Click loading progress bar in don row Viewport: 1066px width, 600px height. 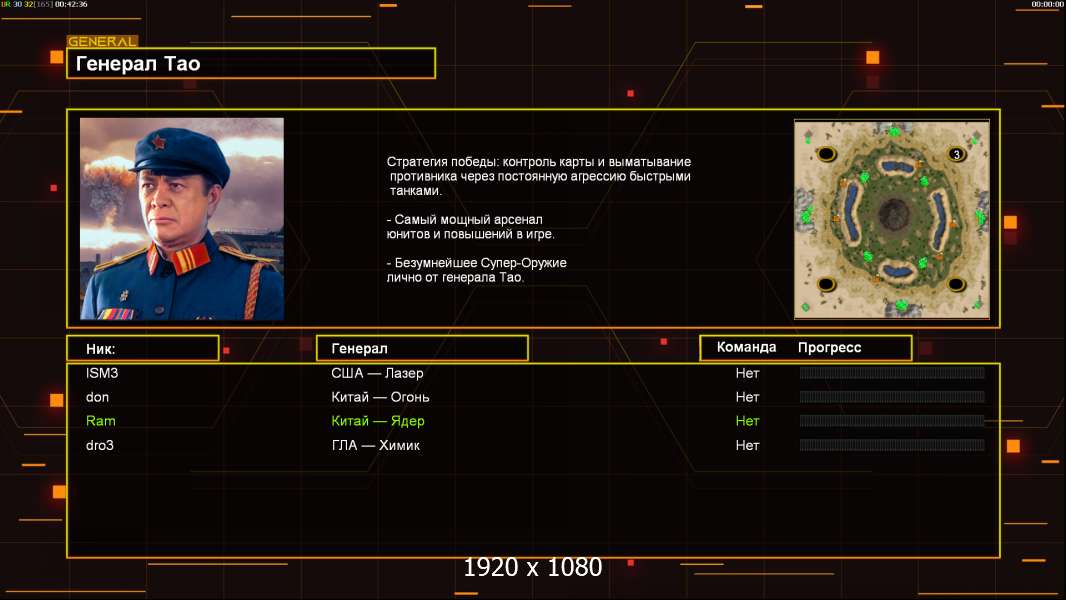pos(892,396)
